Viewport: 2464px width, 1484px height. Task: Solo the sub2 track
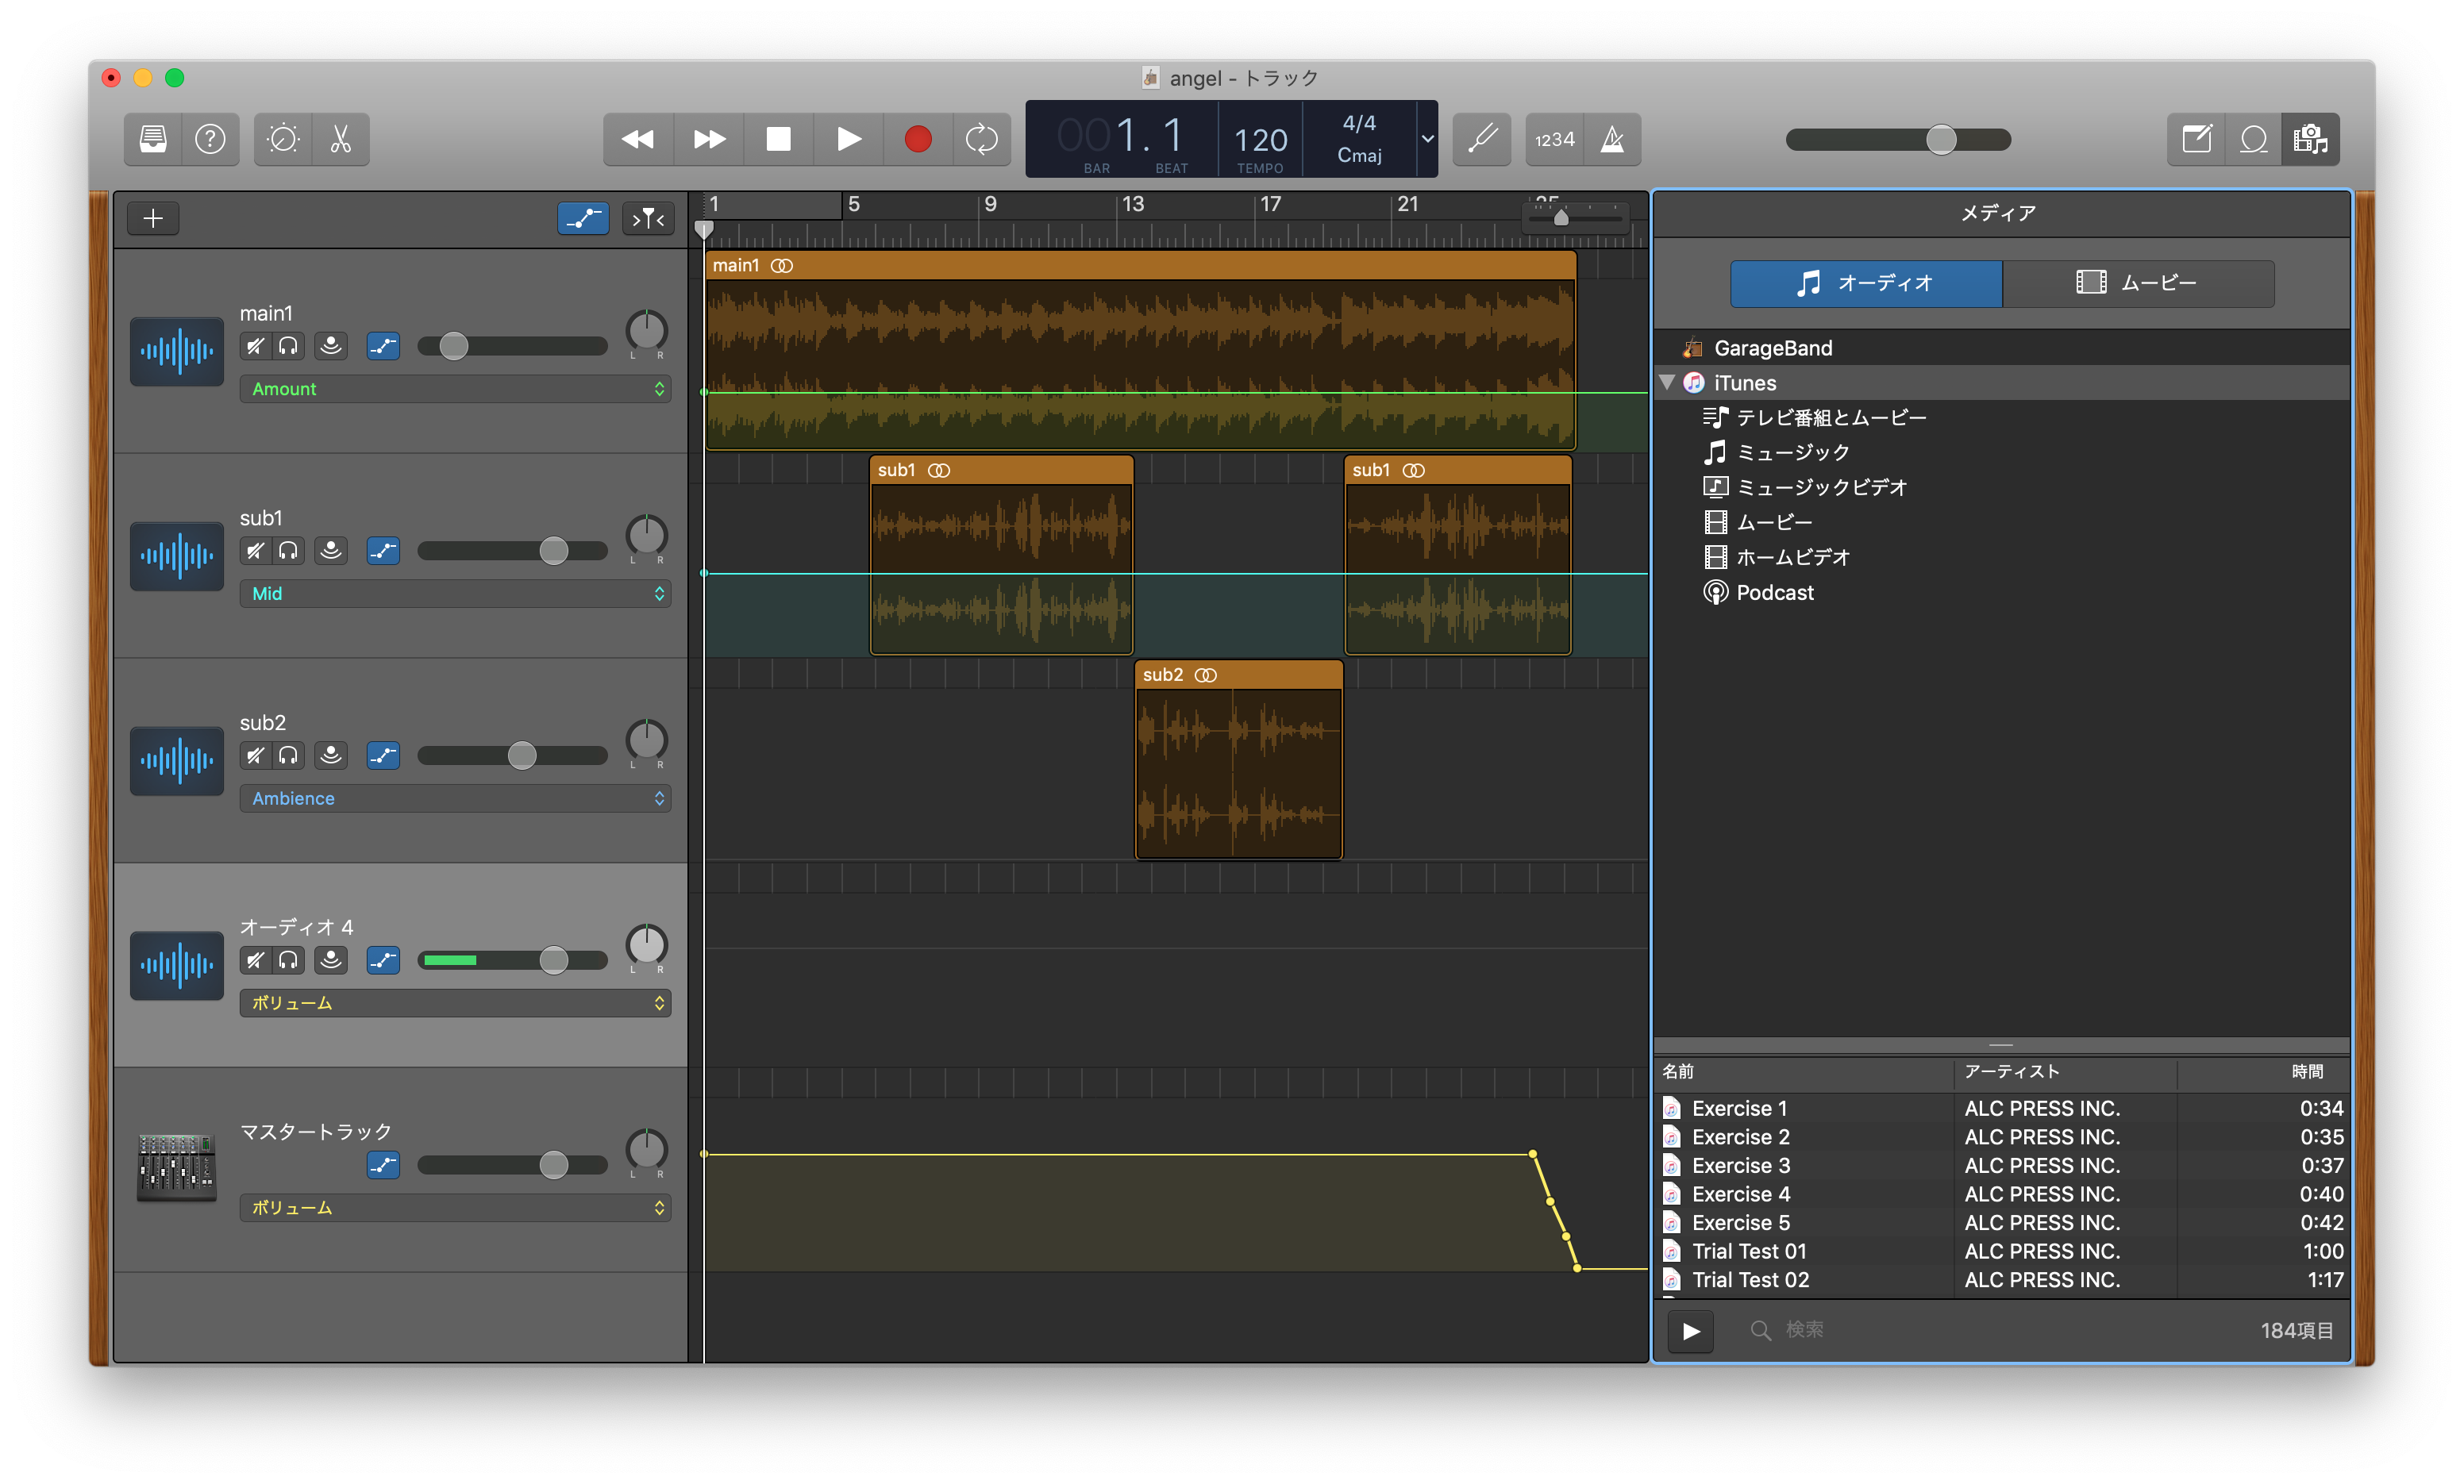pyautogui.click(x=288, y=756)
